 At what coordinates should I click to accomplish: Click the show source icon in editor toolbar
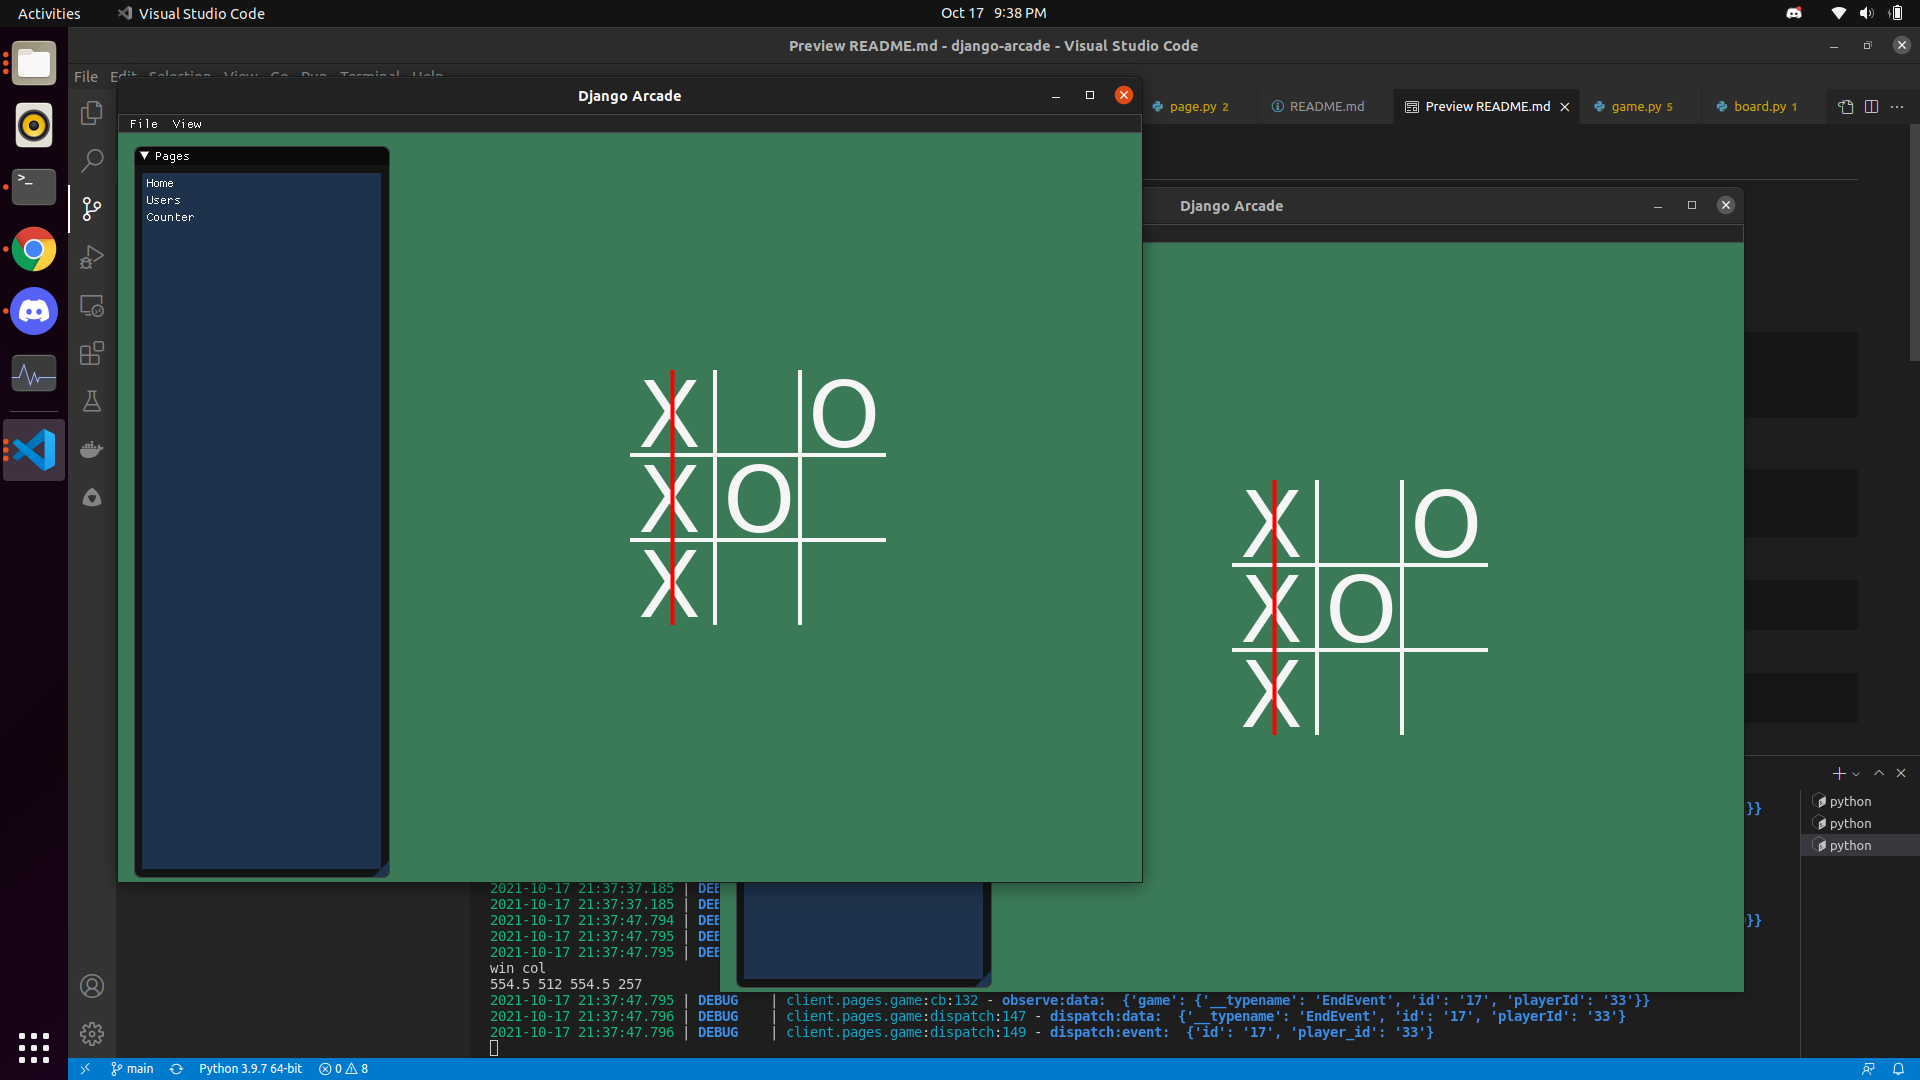coord(1845,106)
